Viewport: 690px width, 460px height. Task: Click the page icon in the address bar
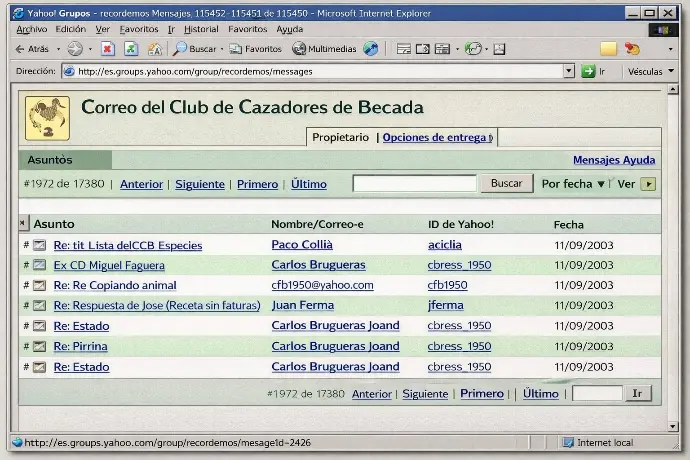[69, 71]
